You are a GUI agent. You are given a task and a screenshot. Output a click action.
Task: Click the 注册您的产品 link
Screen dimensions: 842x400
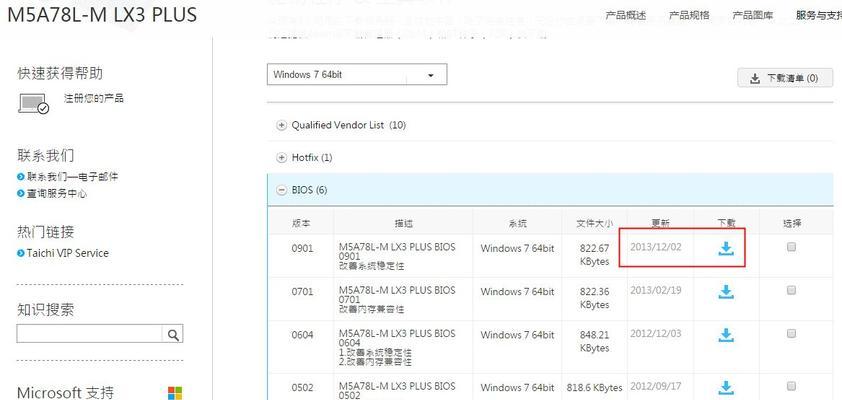tap(94, 98)
